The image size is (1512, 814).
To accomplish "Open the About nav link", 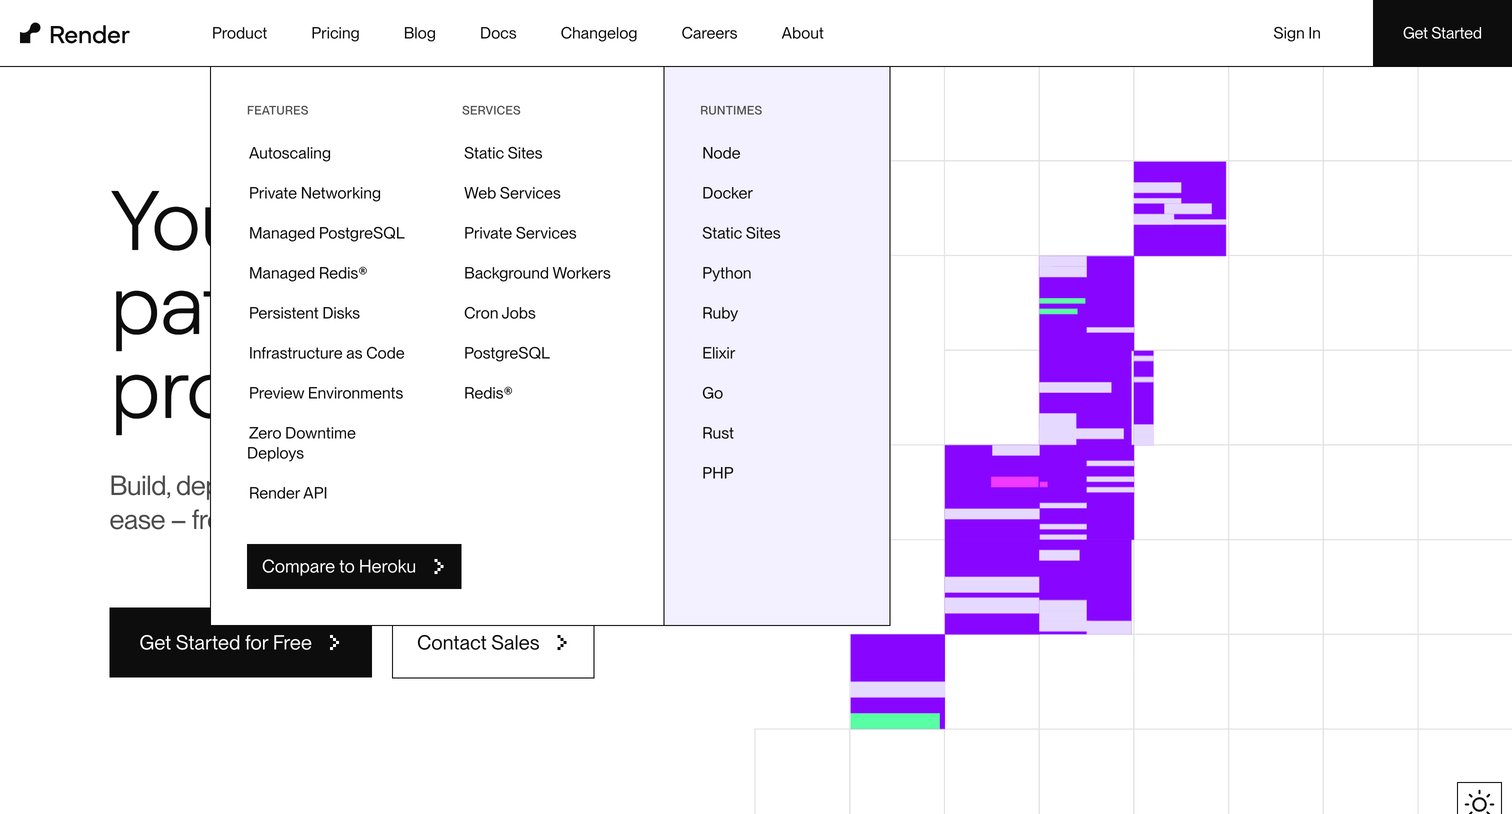I will pos(802,33).
